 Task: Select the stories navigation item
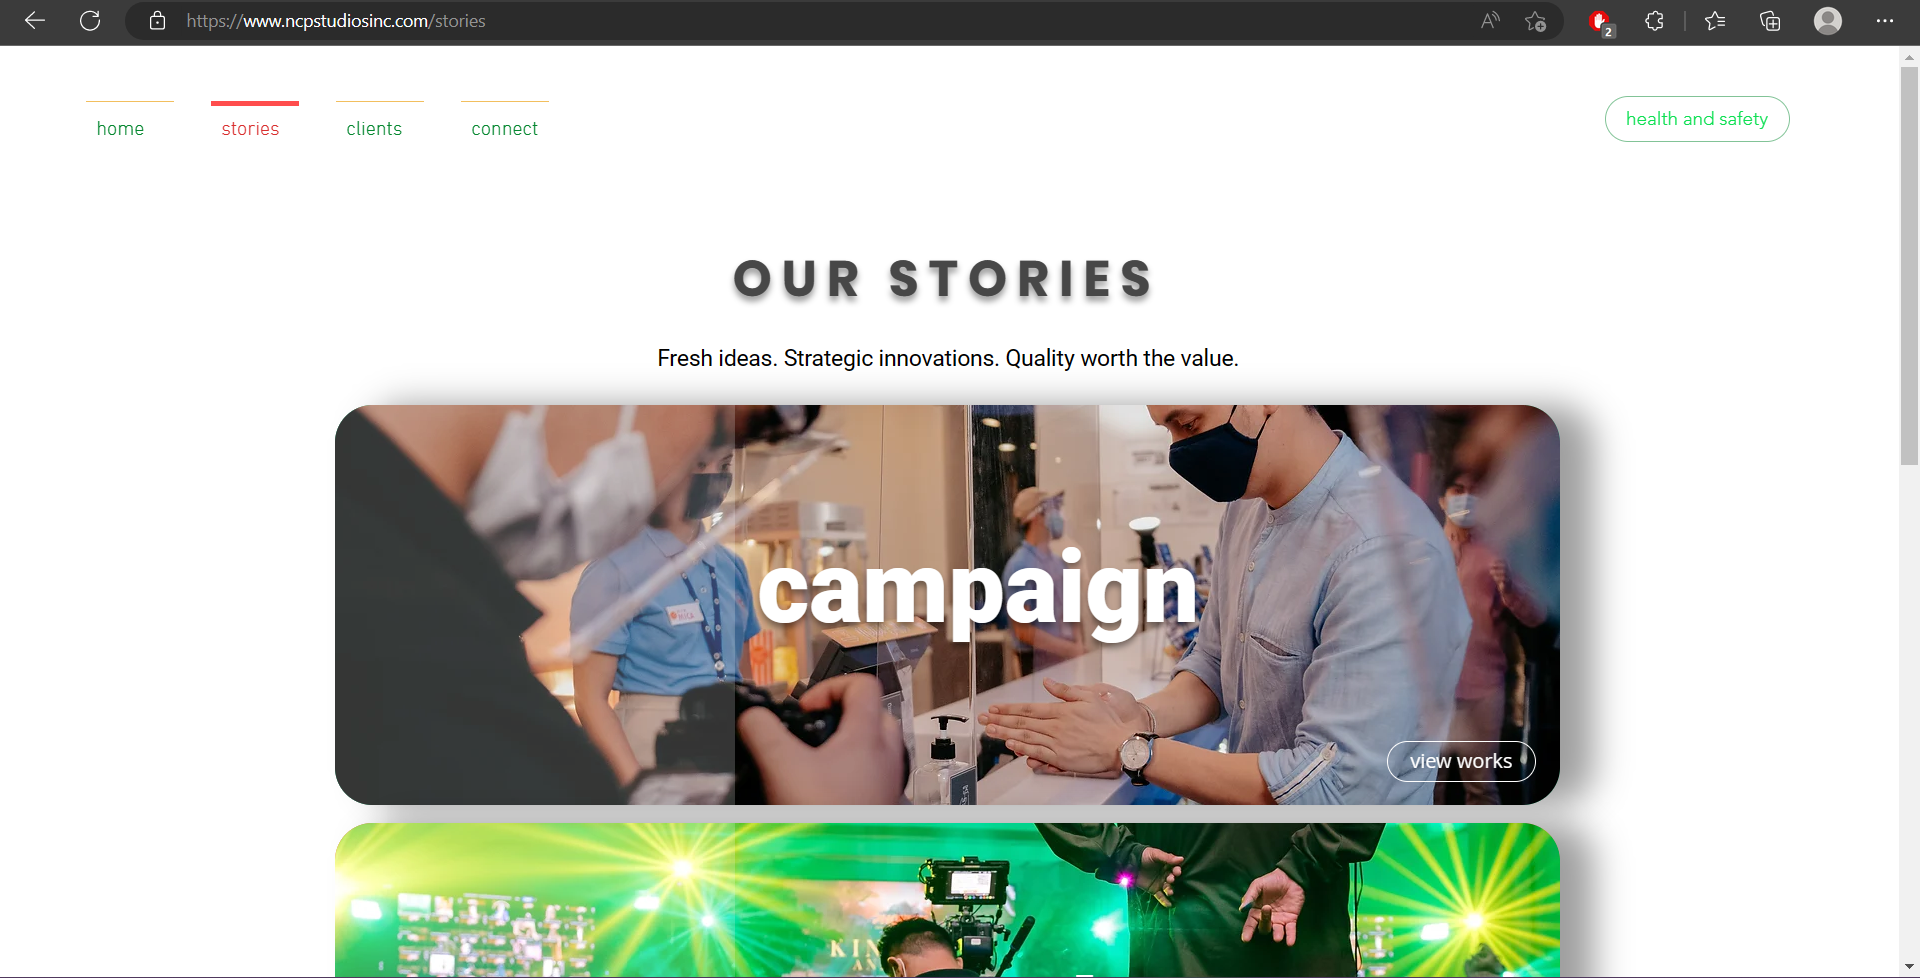point(250,129)
